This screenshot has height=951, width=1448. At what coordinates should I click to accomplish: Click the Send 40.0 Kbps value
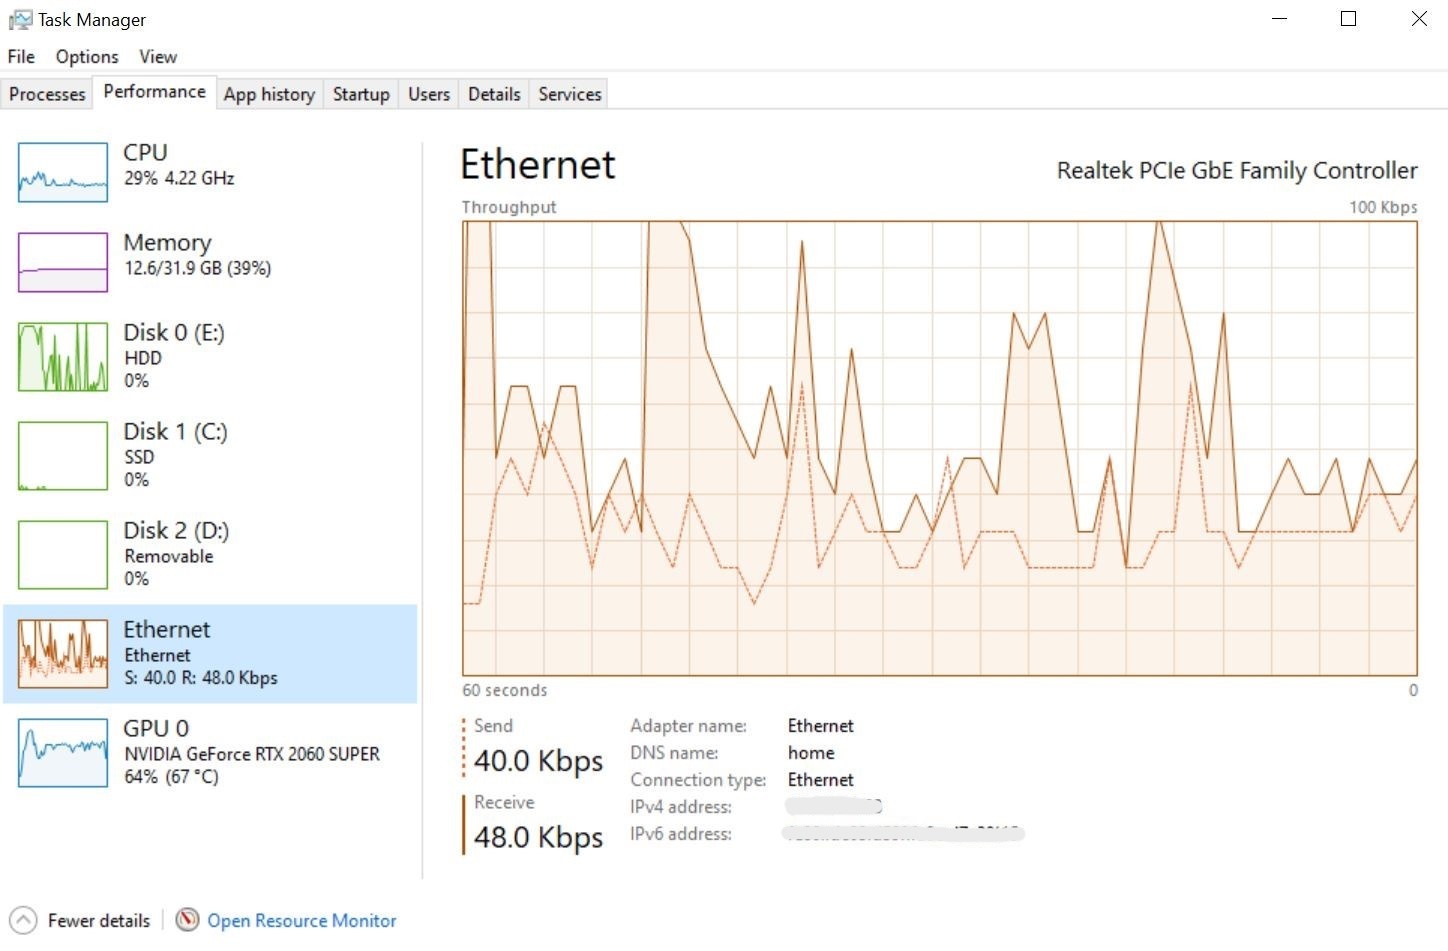(x=539, y=761)
